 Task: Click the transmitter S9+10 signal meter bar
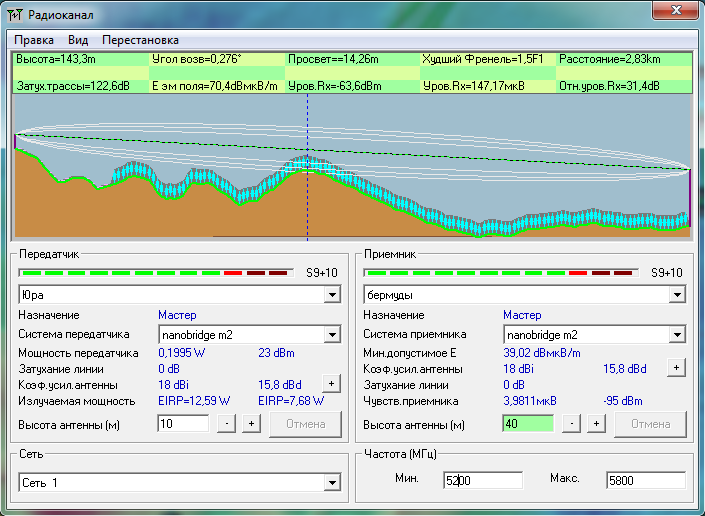pos(156,272)
